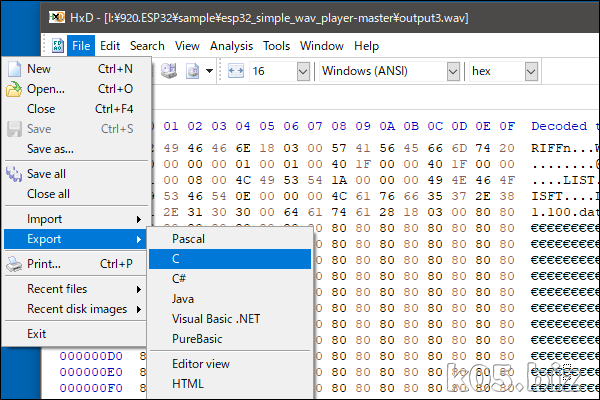The image size is (600, 400).
Task: Choose New from the File menu
Action: pos(76,69)
